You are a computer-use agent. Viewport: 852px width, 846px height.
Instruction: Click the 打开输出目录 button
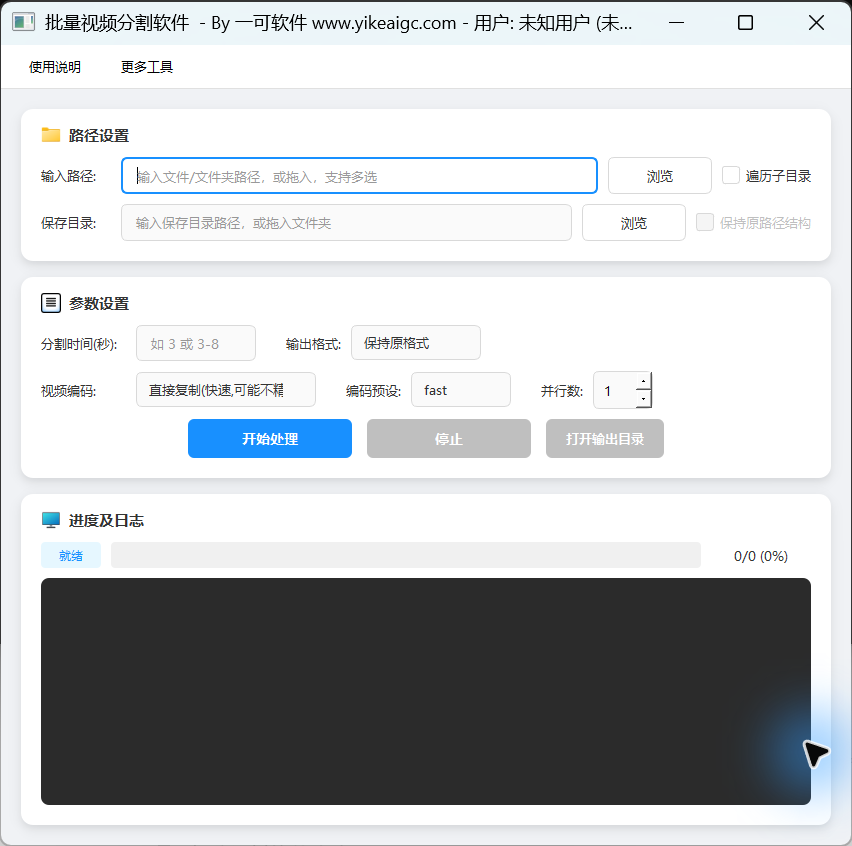tap(605, 438)
